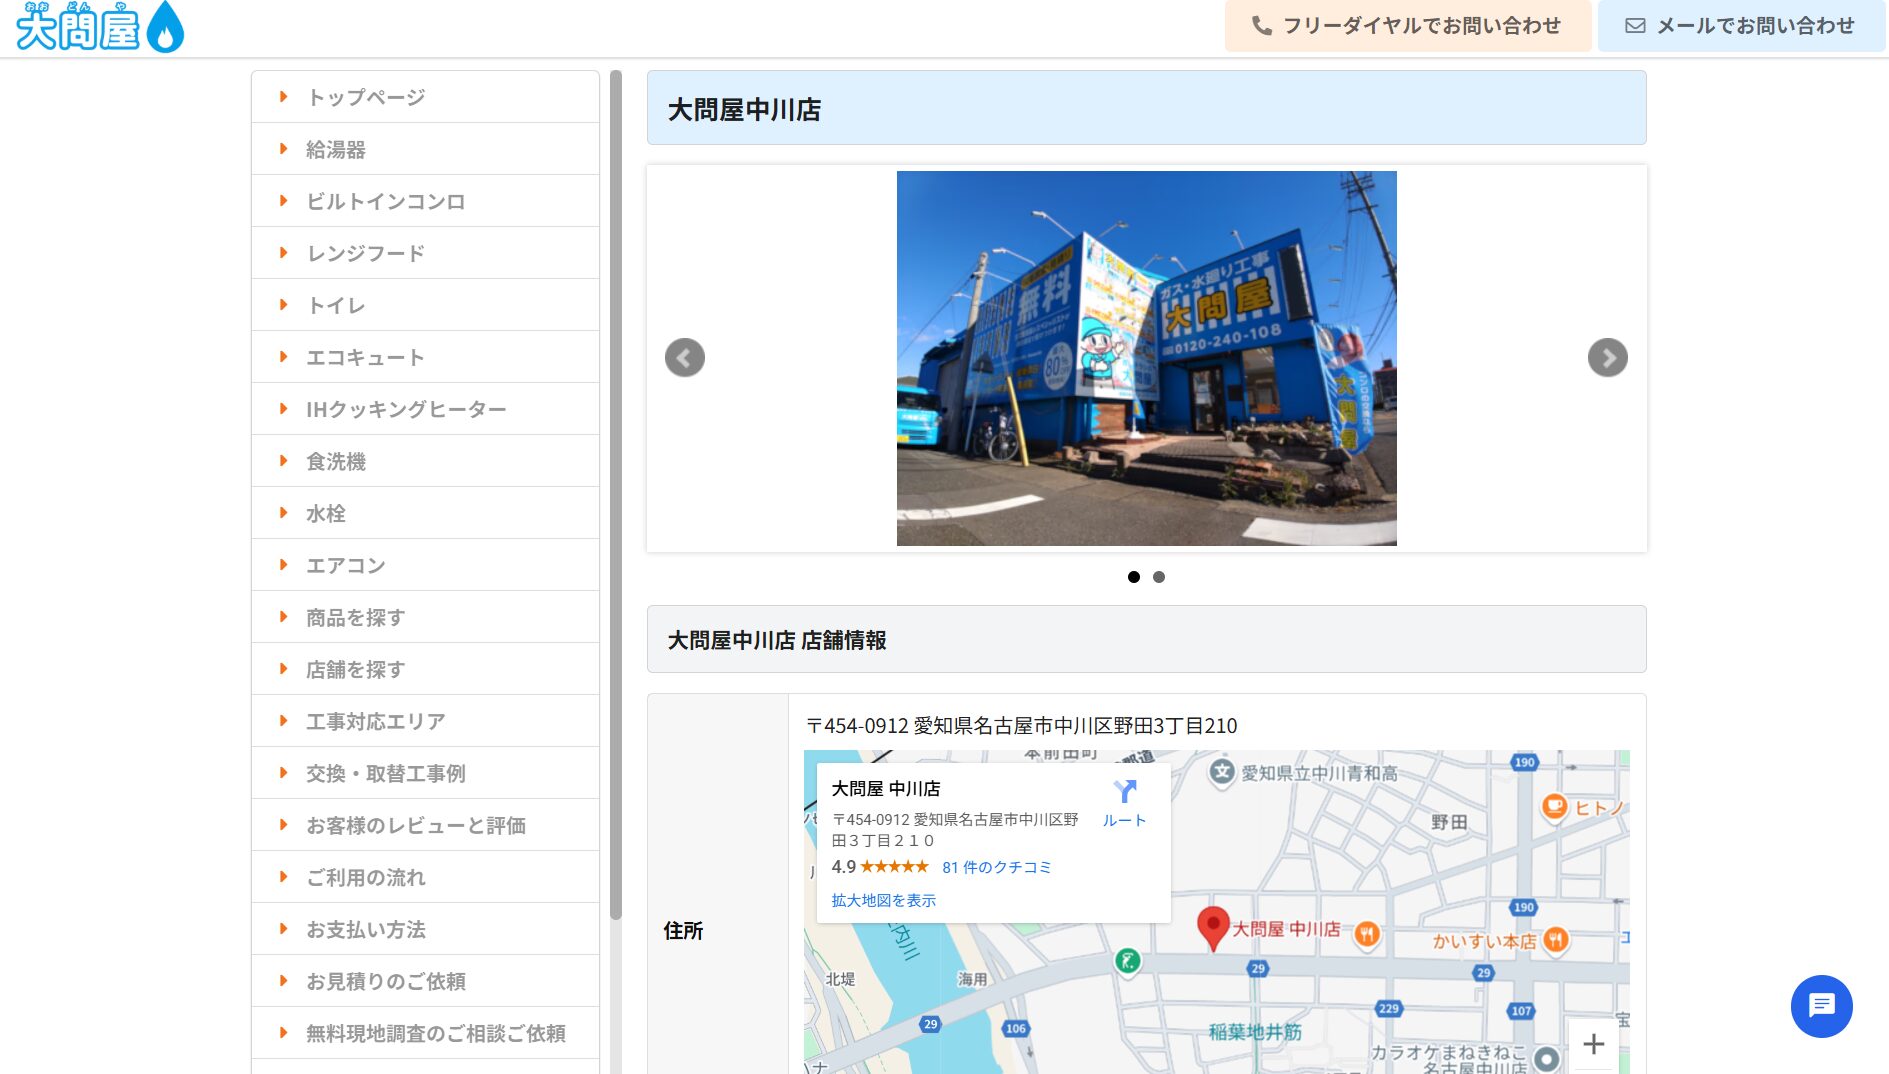
Task: Click the store exterior photo
Action: pos(1147,358)
